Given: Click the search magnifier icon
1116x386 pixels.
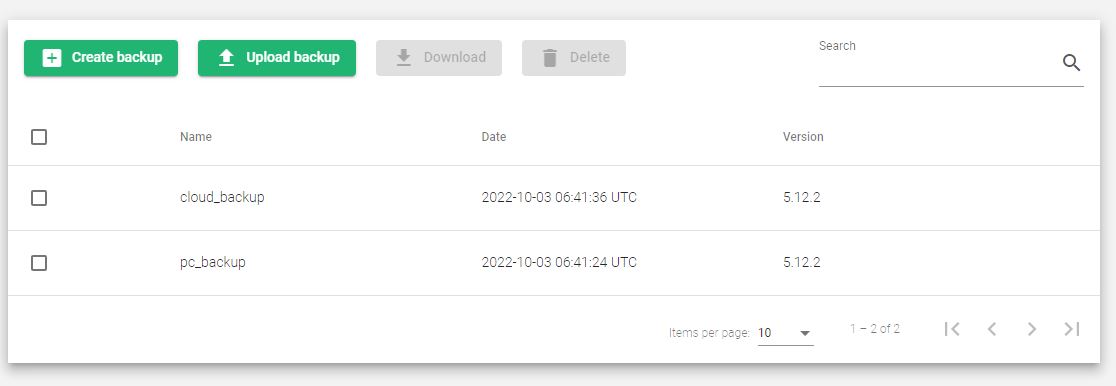Looking at the screenshot, I should point(1071,63).
